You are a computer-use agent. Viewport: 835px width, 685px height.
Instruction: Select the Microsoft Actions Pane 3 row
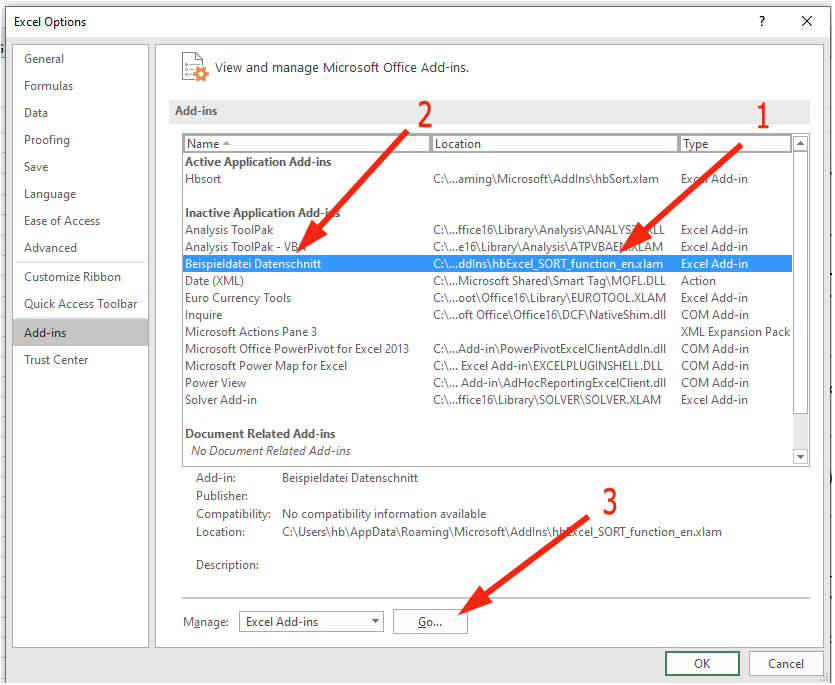pyautogui.click(x=487, y=332)
